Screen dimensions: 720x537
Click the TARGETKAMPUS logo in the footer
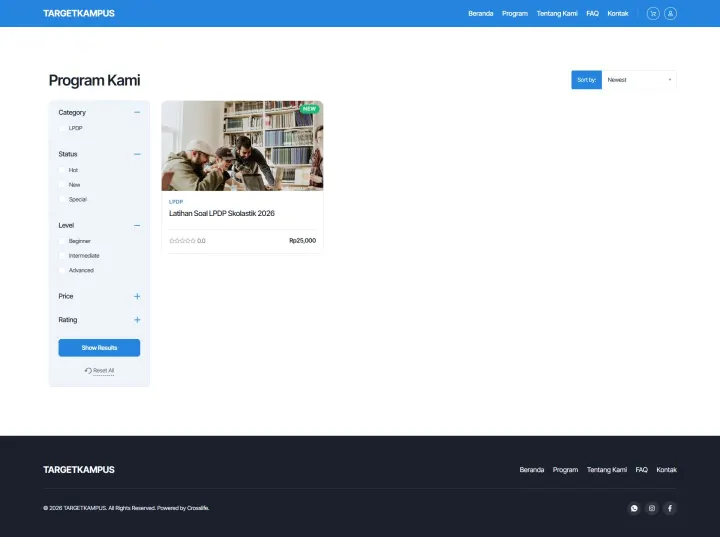tap(79, 469)
